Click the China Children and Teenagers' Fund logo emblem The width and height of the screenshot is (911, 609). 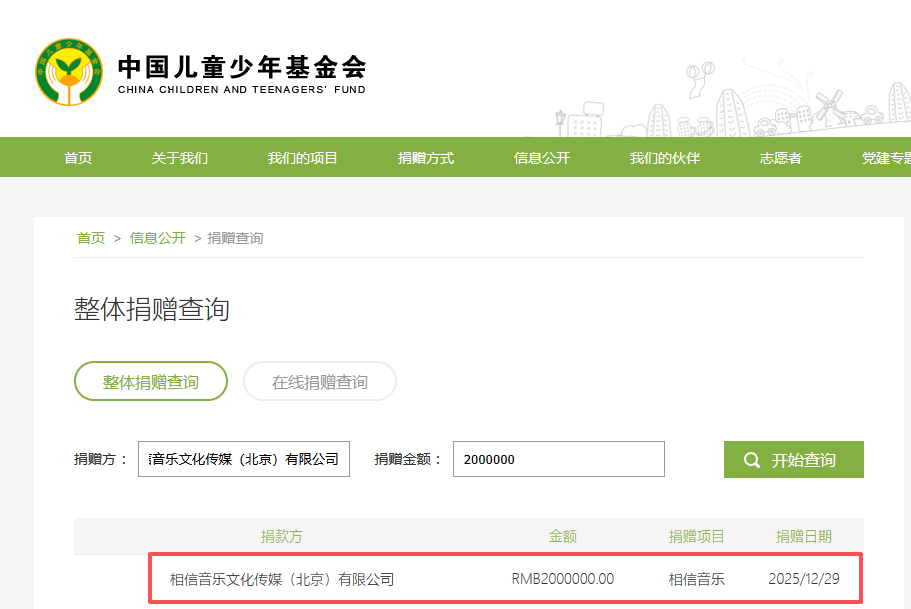[69, 72]
